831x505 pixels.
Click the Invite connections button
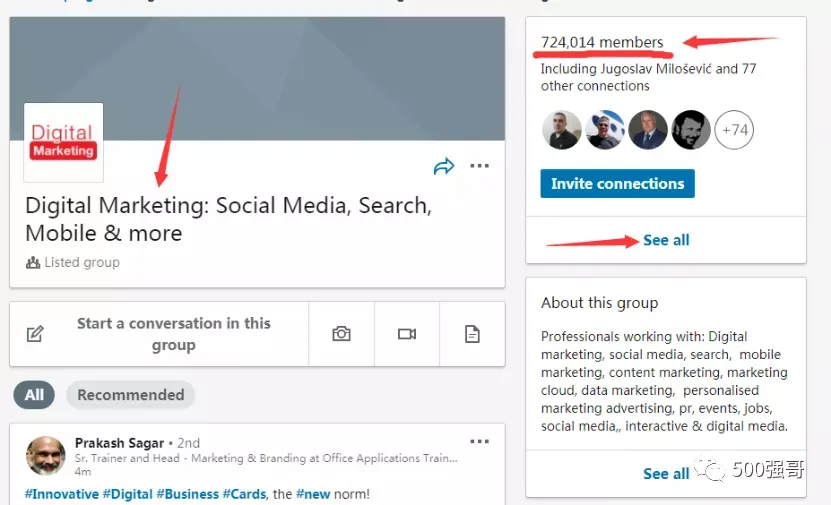[617, 183]
